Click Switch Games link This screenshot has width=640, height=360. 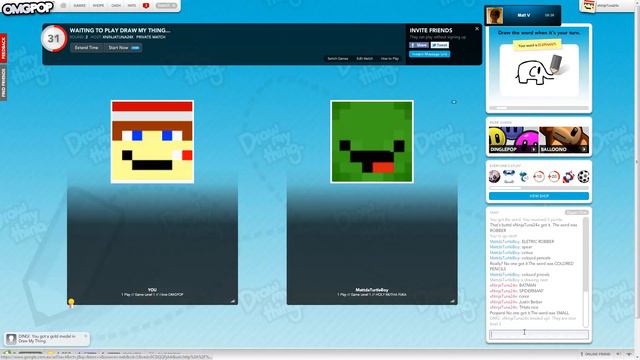click(338, 59)
